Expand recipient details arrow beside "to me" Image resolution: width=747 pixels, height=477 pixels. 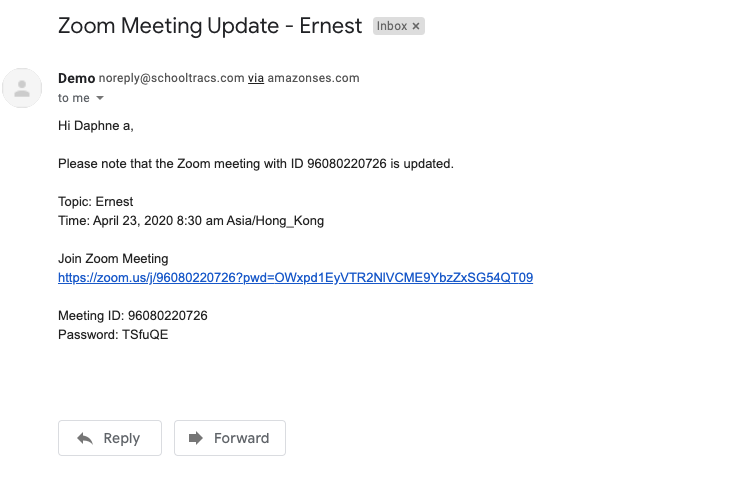[100, 98]
